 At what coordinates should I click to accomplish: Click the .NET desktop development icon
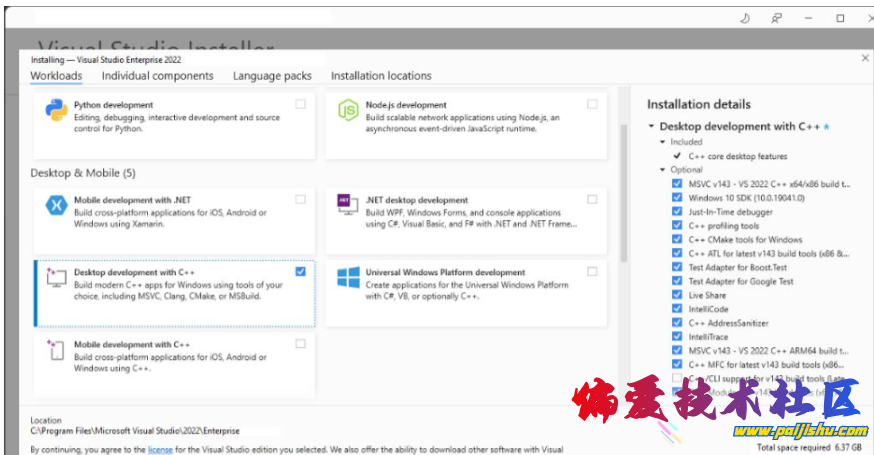point(348,206)
